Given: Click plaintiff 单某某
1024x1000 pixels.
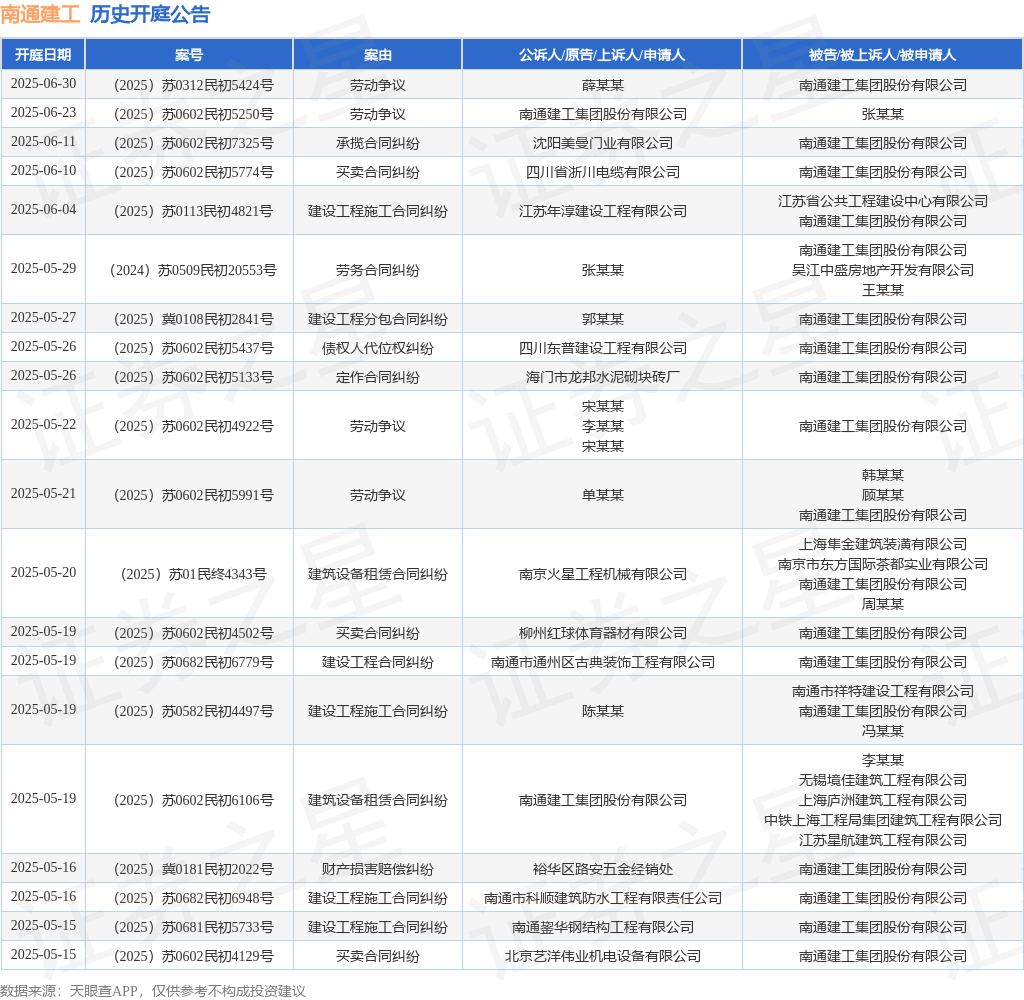Looking at the screenshot, I should pos(602,495).
